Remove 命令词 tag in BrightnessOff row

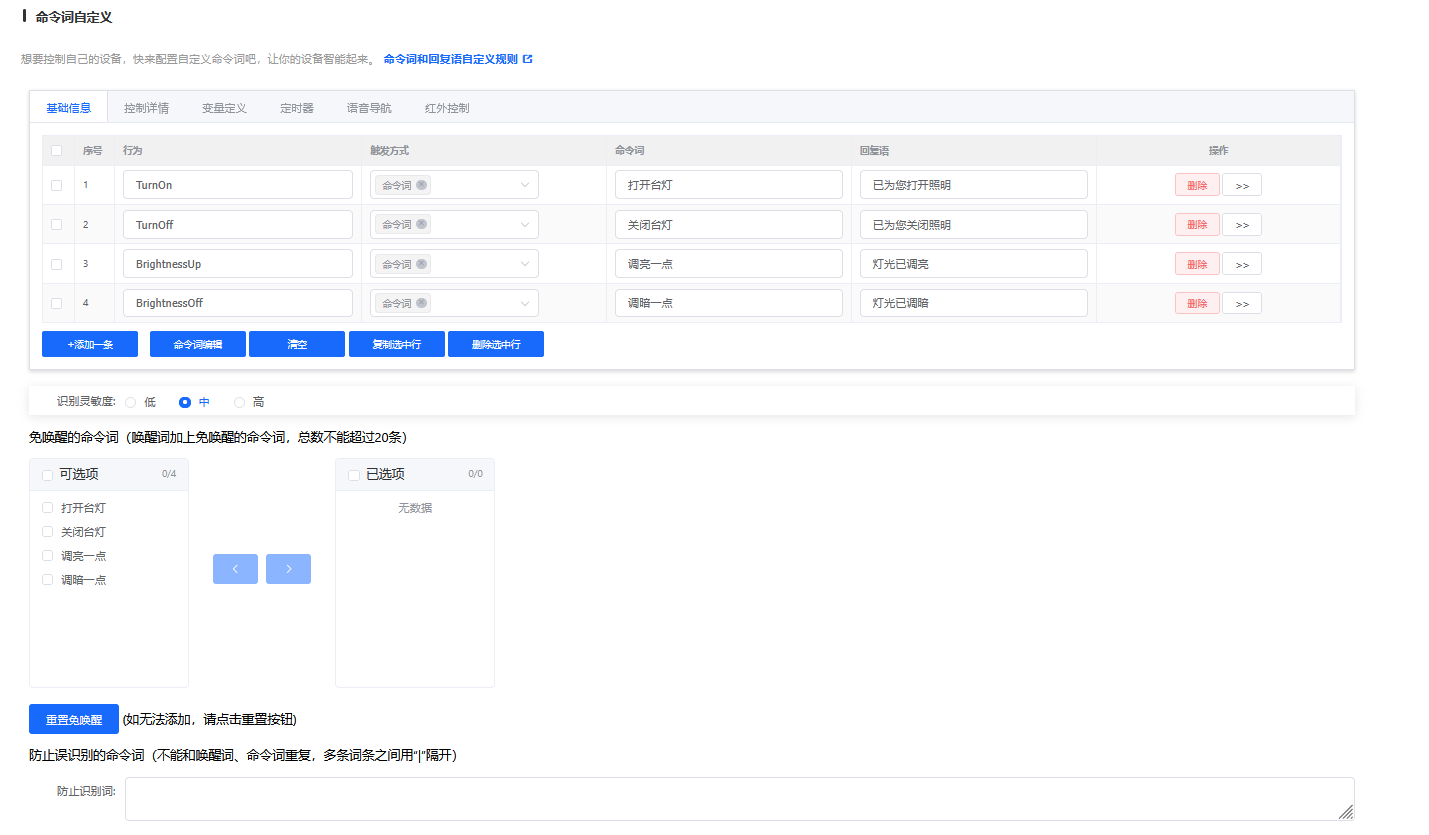click(422, 303)
